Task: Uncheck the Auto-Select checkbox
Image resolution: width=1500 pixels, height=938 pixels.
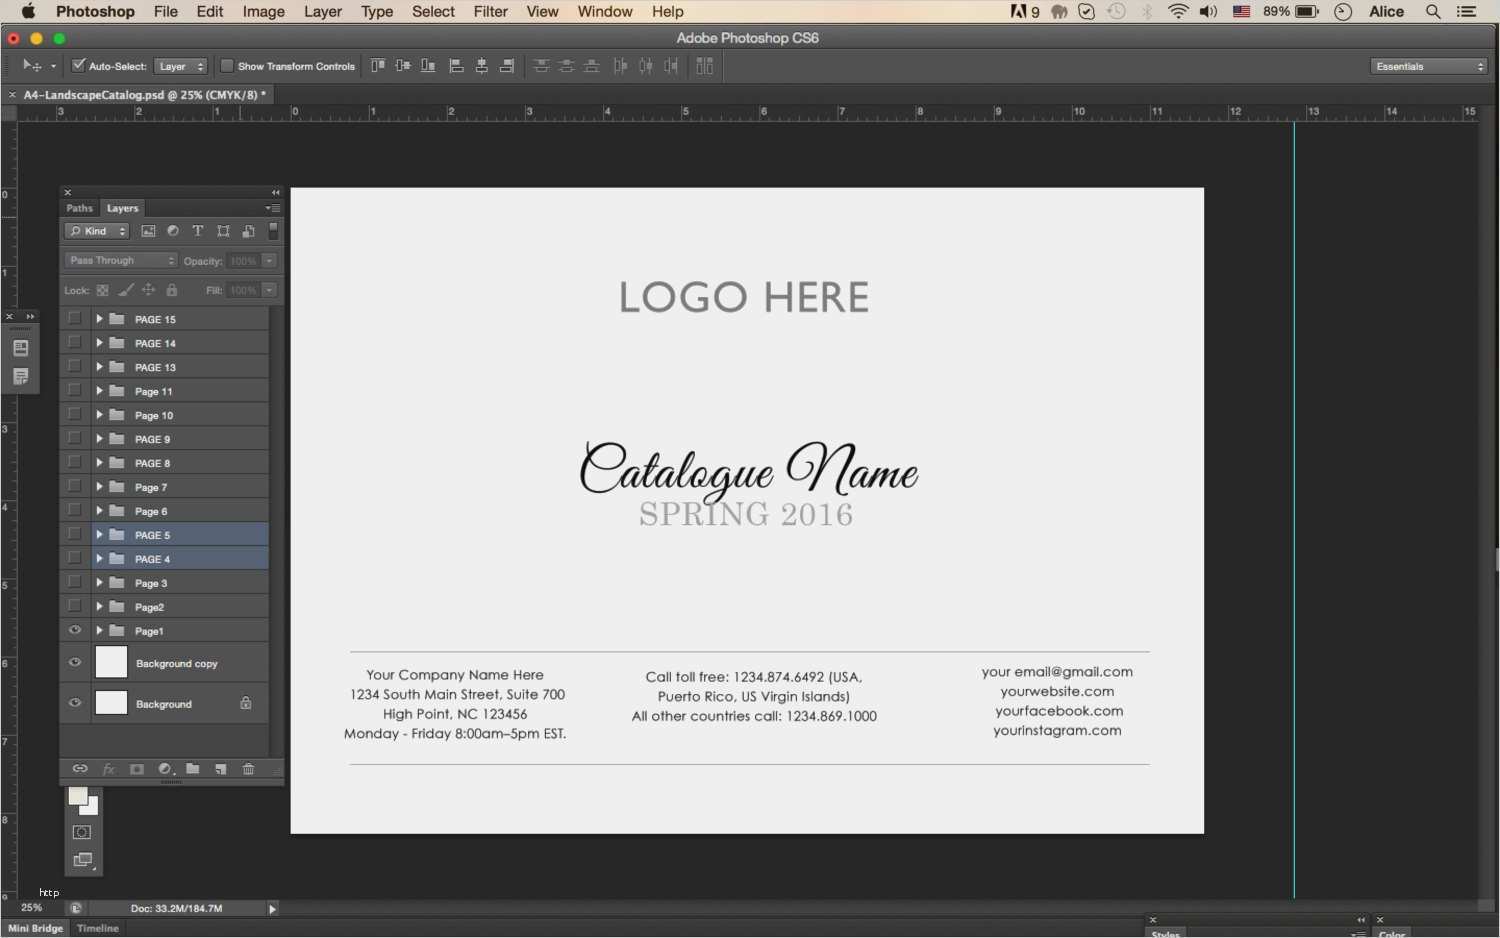Action: click(78, 66)
